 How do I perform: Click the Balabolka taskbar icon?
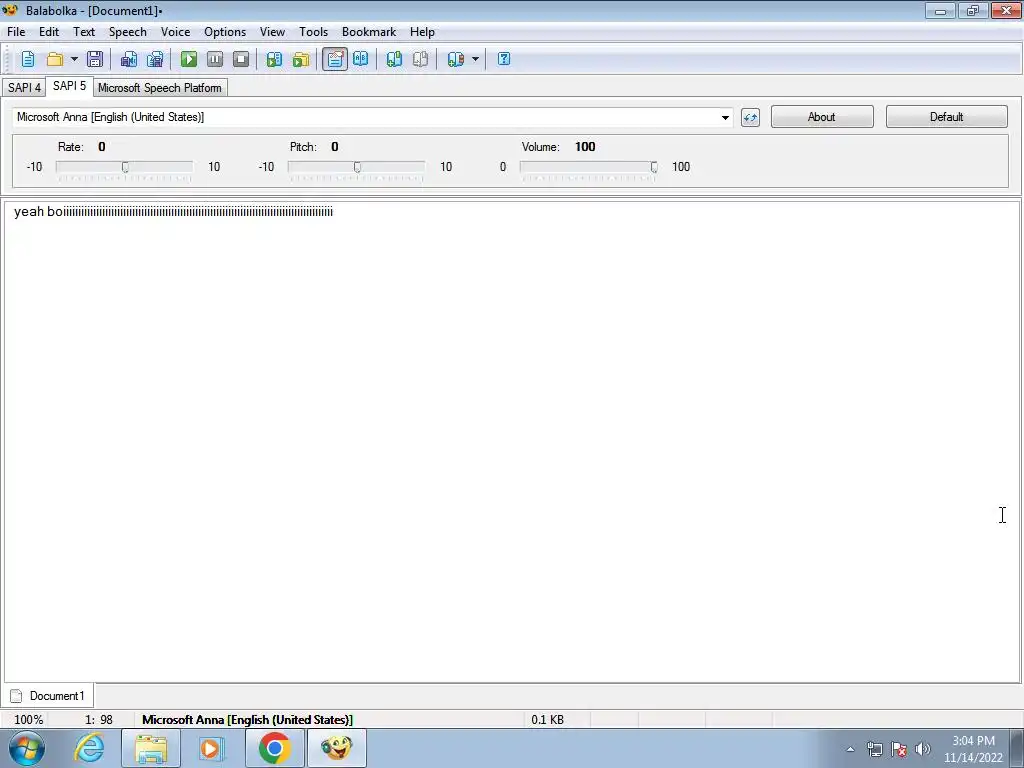[336, 748]
